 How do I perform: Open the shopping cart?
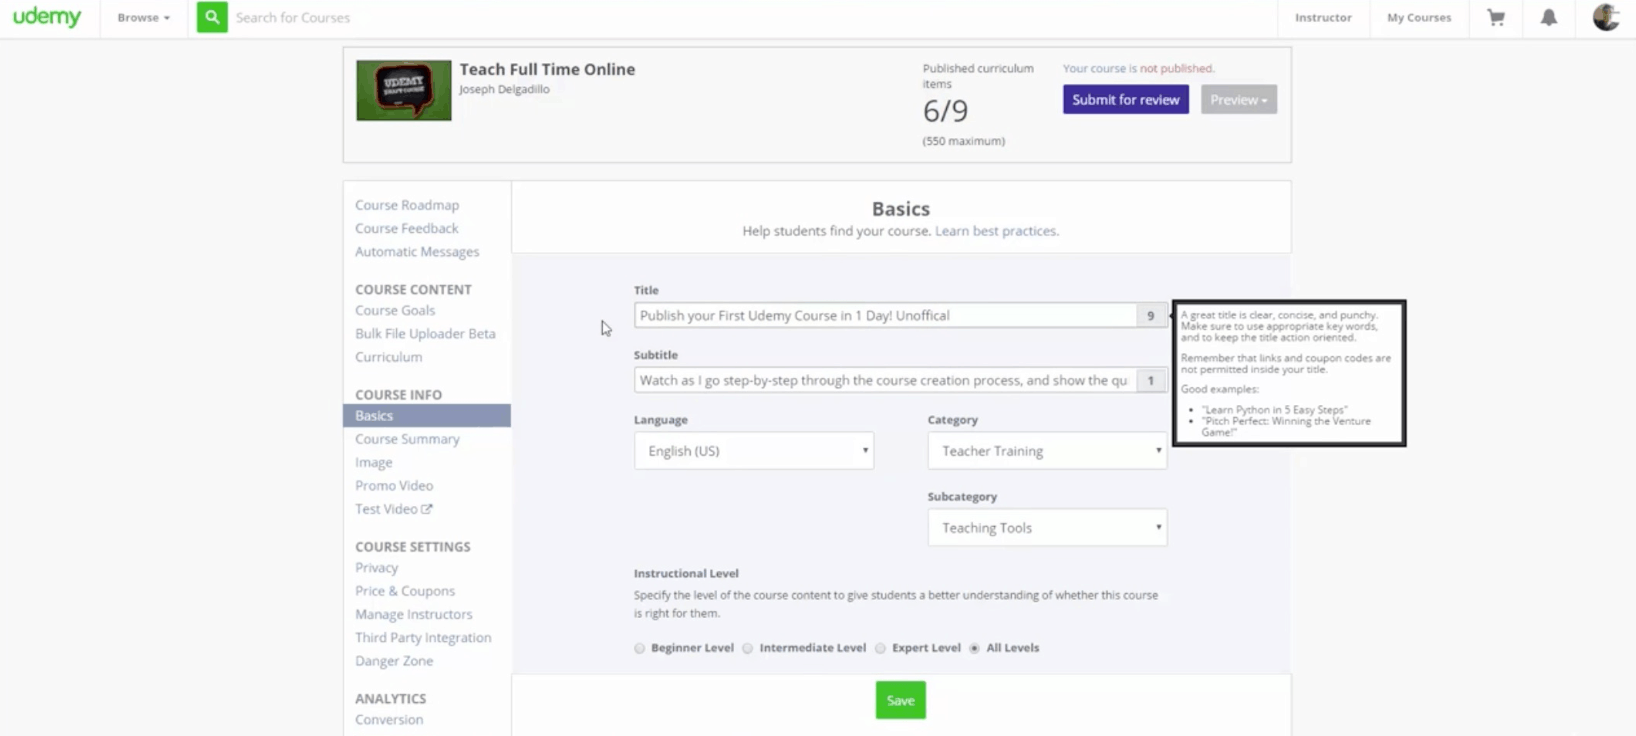[1496, 18]
